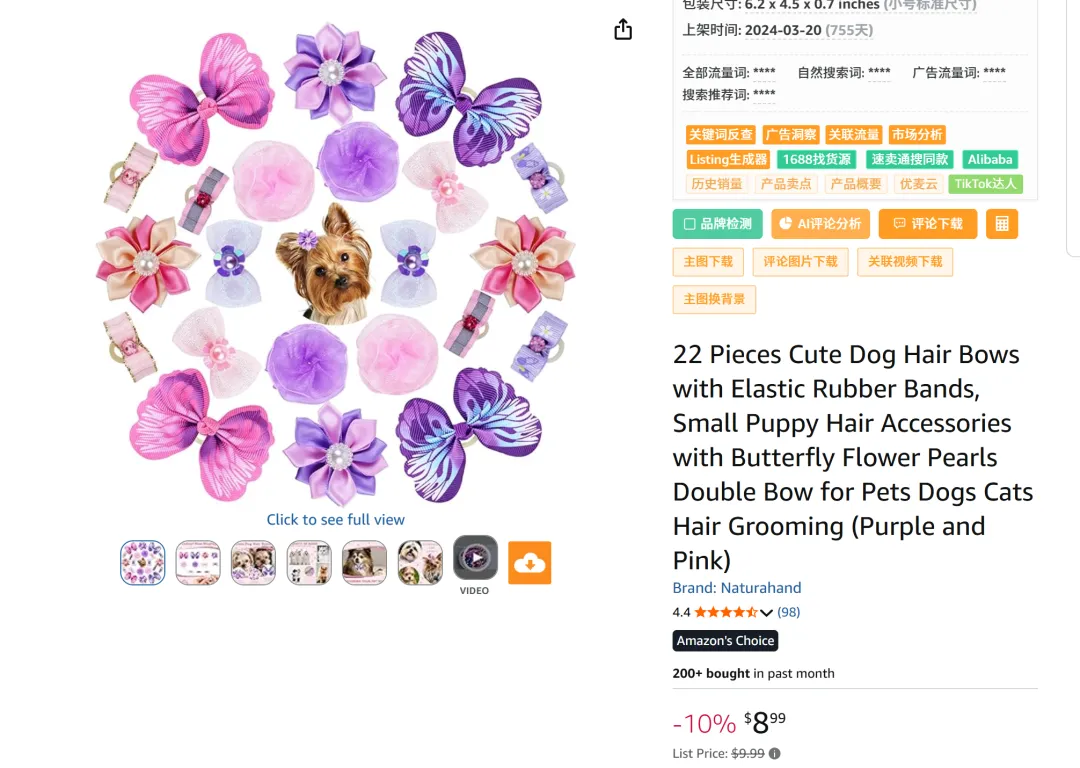The width and height of the screenshot is (1080, 768).
Task: Select the 关键词反查 tag
Action: point(720,135)
